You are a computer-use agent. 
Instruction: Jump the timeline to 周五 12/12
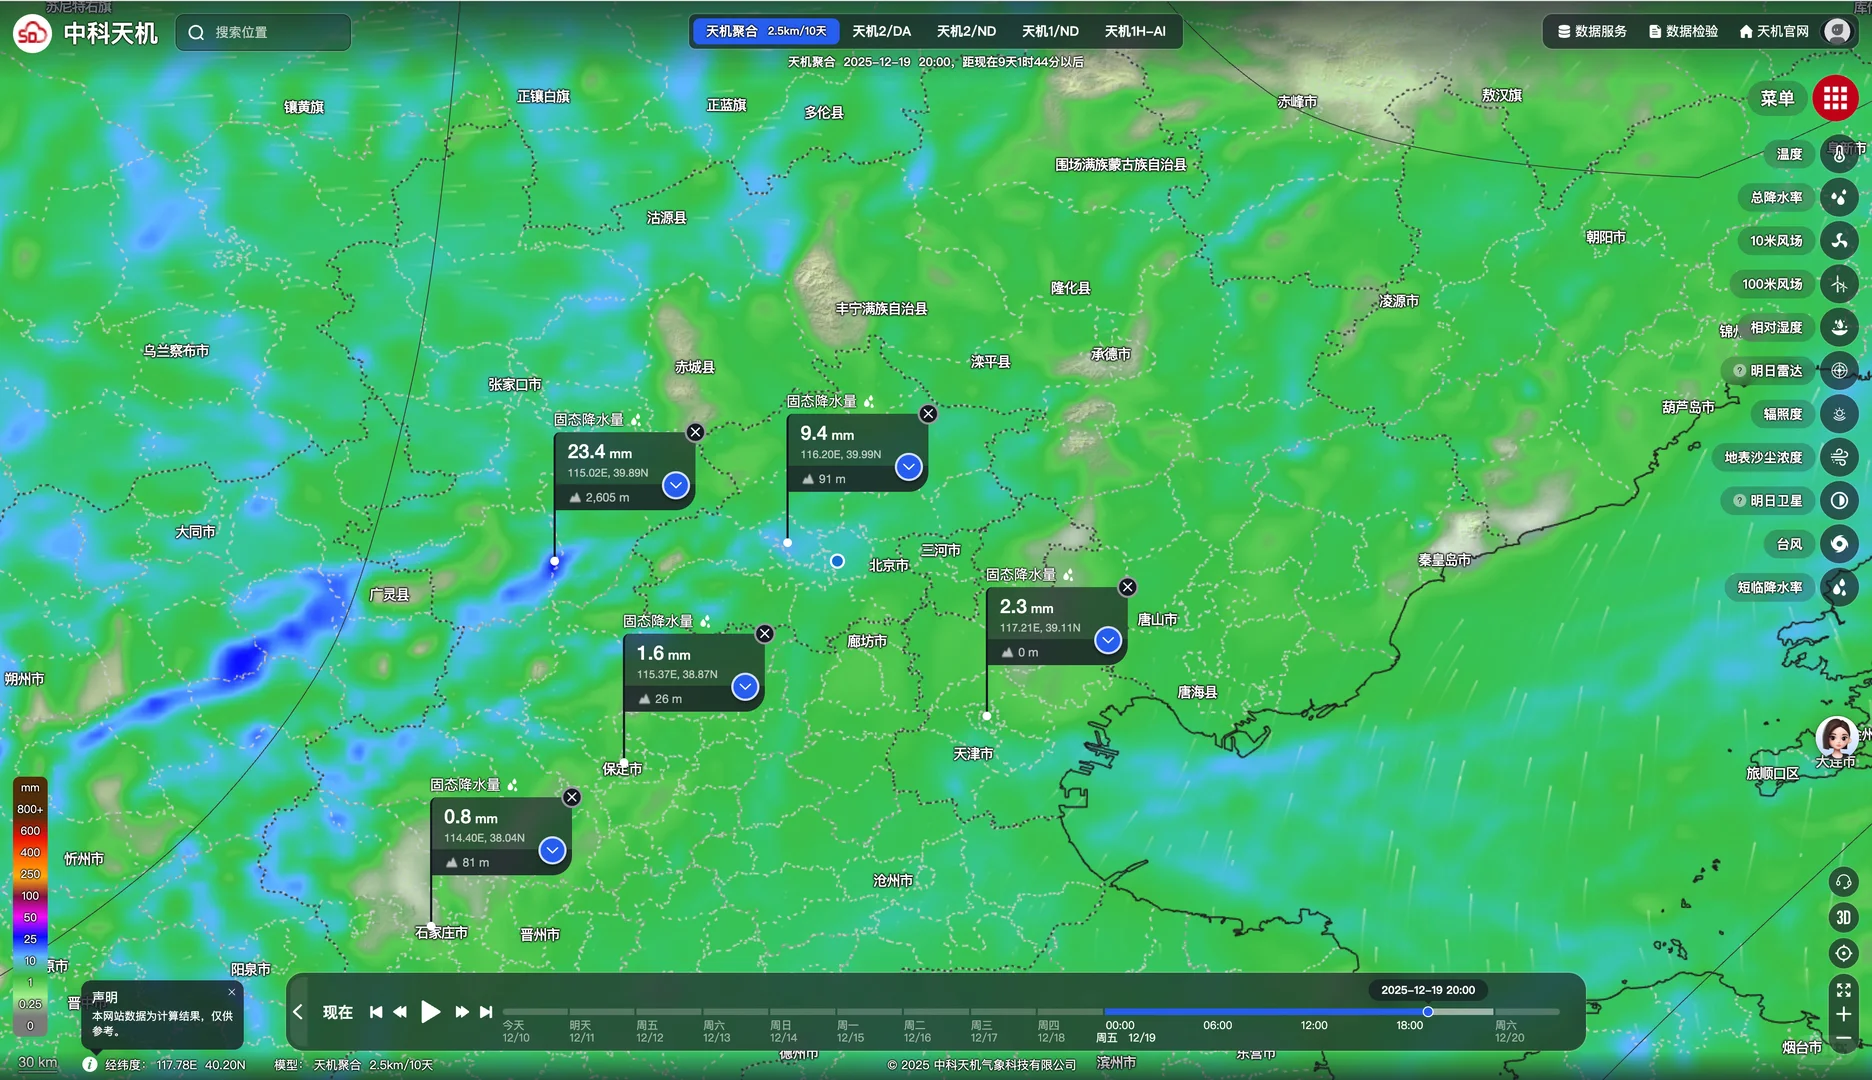click(x=649, y=1031)
